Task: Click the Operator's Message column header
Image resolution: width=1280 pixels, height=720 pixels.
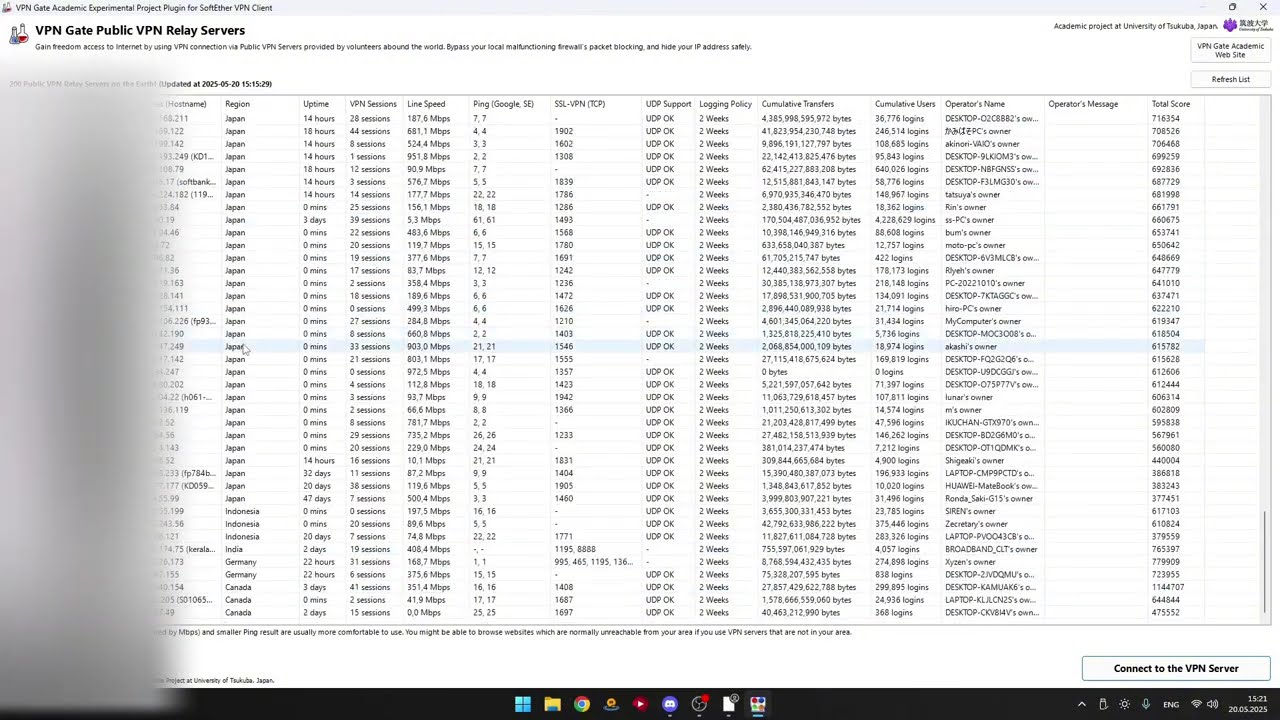Action: pos(1096,104)
